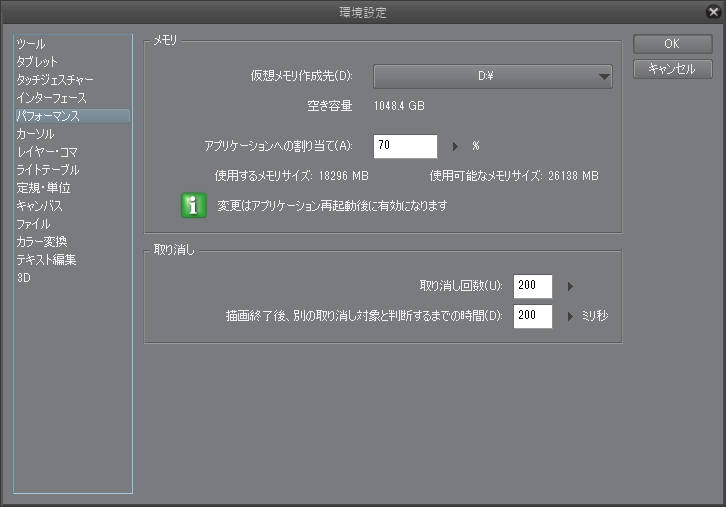This screenshot has height=507, width=726.
Task: Select 定規・単位 category
Action: click(44, 188)
